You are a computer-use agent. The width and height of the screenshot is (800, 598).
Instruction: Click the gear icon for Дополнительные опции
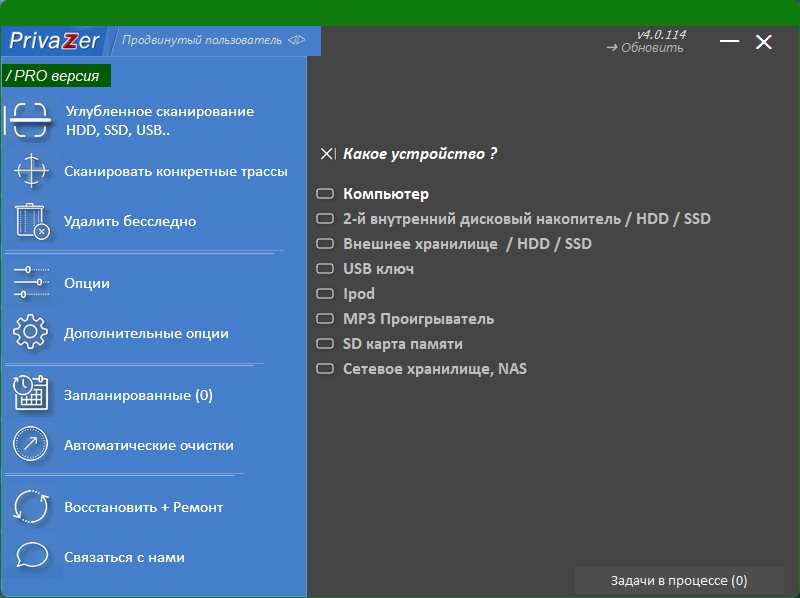coord(31,333)
